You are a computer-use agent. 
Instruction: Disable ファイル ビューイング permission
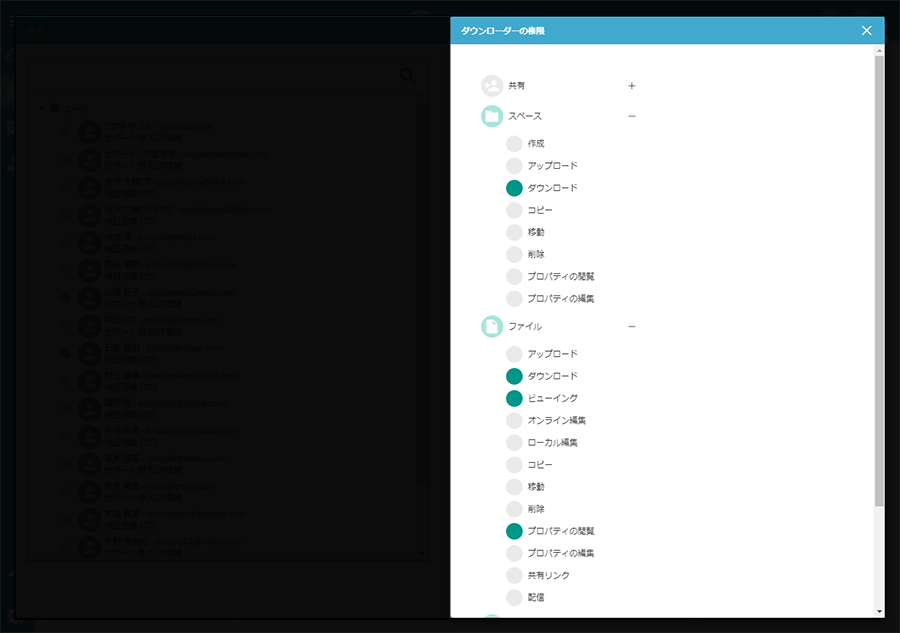tap(514, 398)
